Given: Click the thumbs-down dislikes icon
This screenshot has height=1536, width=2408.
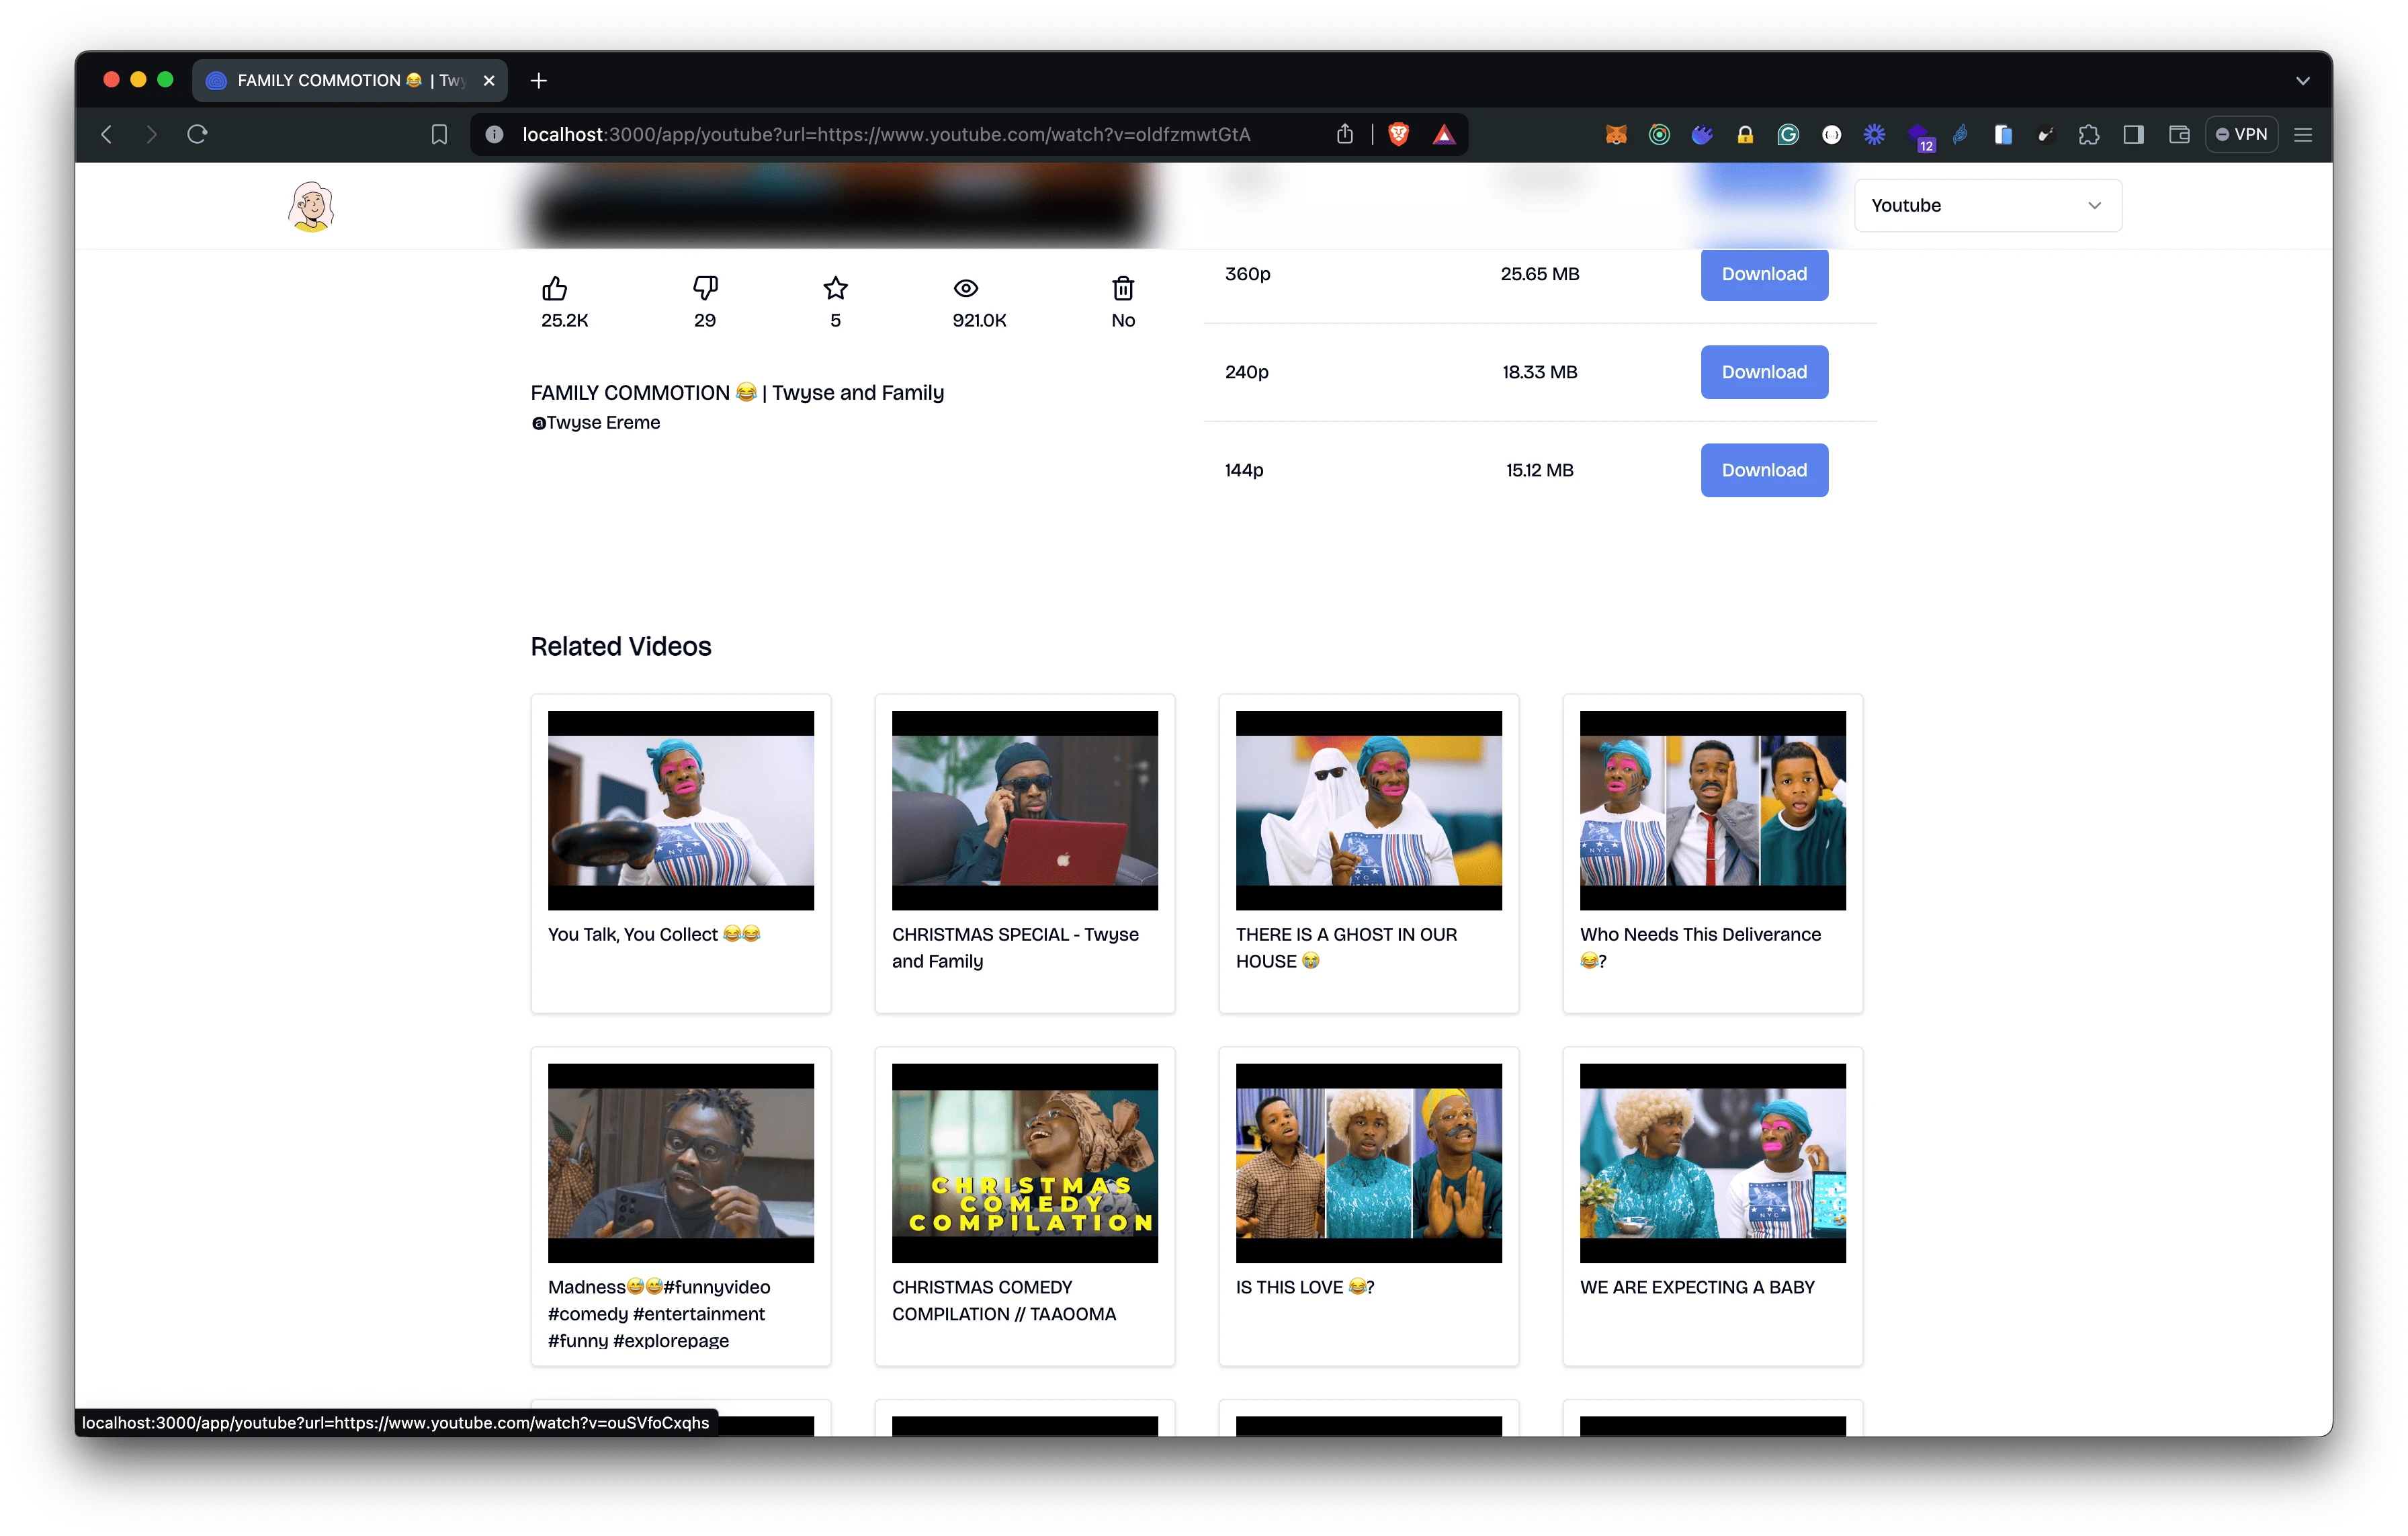Looking at the screenshot, I should pyautogui.click(x=705, y=288).
